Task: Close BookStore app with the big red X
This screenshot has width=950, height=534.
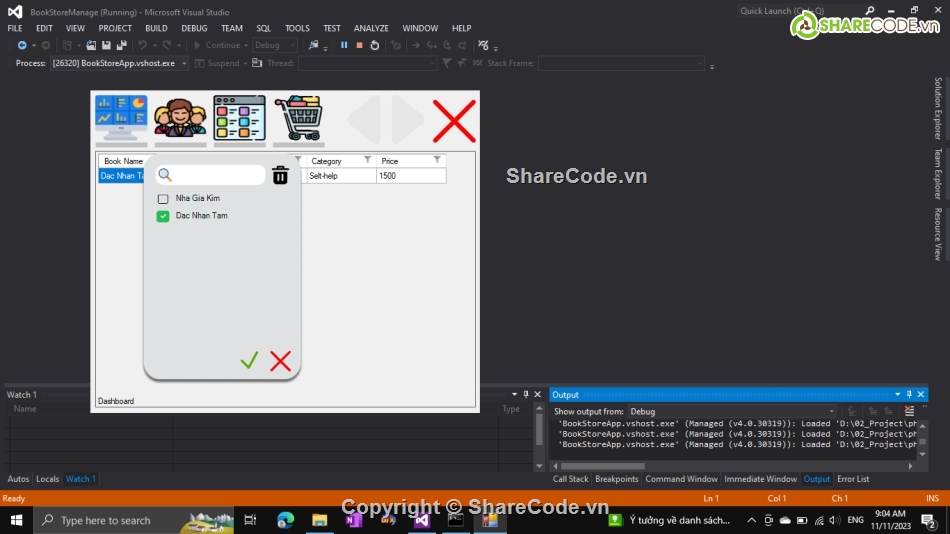Action: pos(454,121)
